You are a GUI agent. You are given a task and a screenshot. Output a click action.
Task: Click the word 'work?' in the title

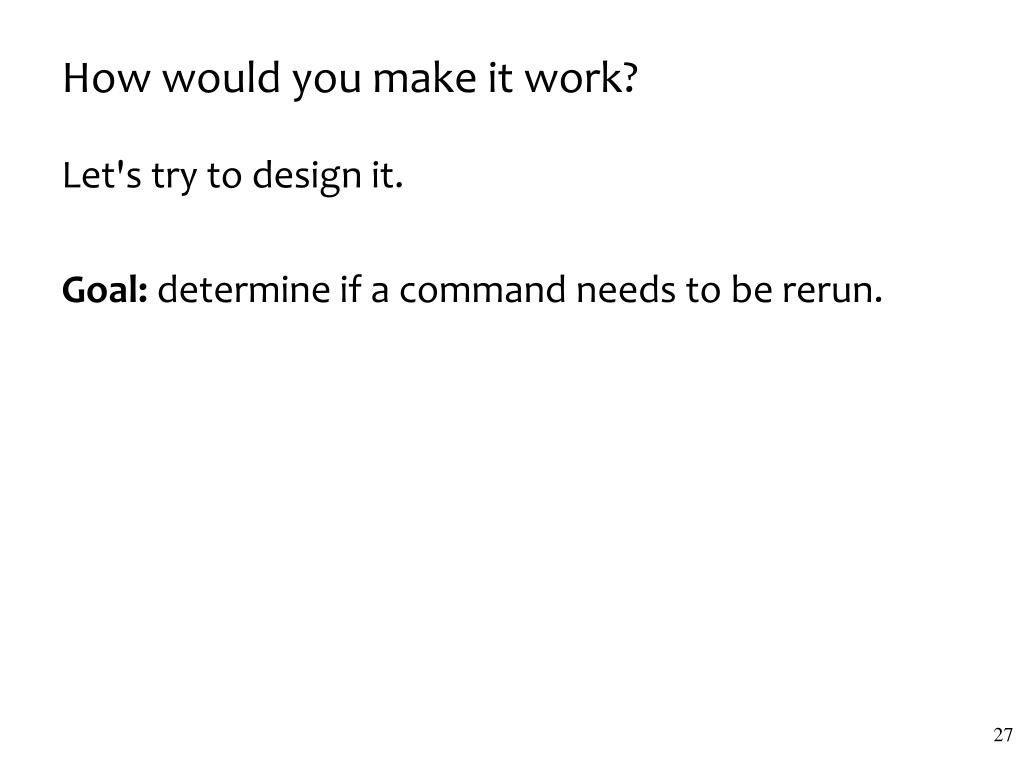pos(581,78)
